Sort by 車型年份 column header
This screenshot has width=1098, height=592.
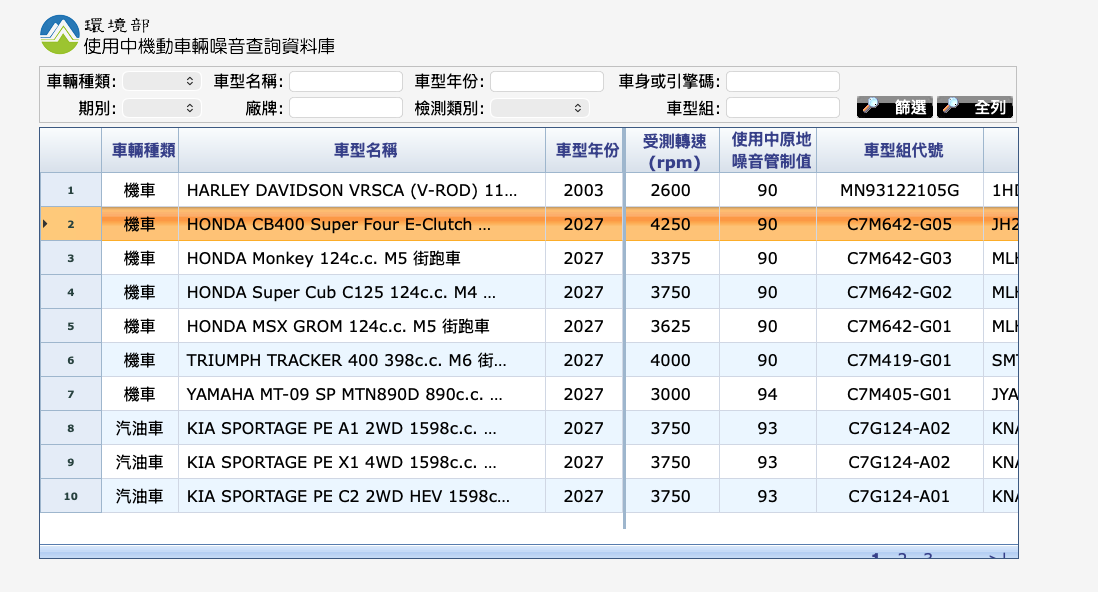[584, 151]
